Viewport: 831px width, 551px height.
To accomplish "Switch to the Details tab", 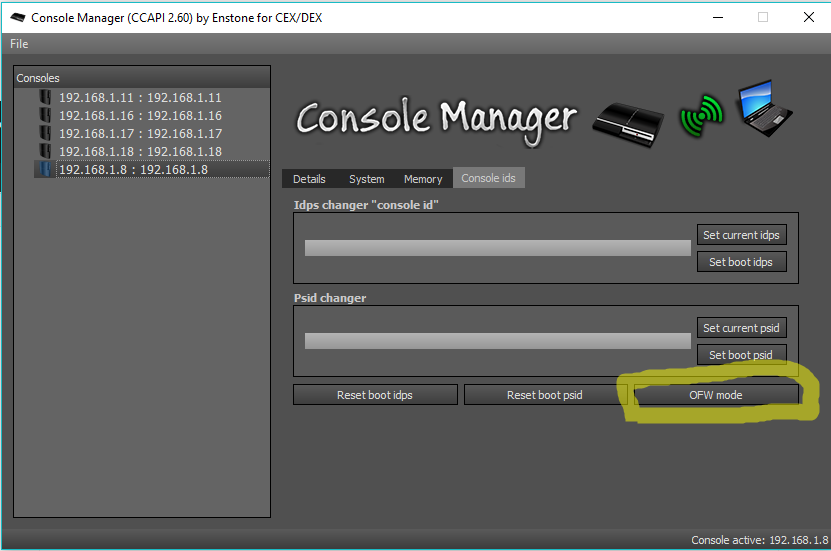I will [309, 179].
